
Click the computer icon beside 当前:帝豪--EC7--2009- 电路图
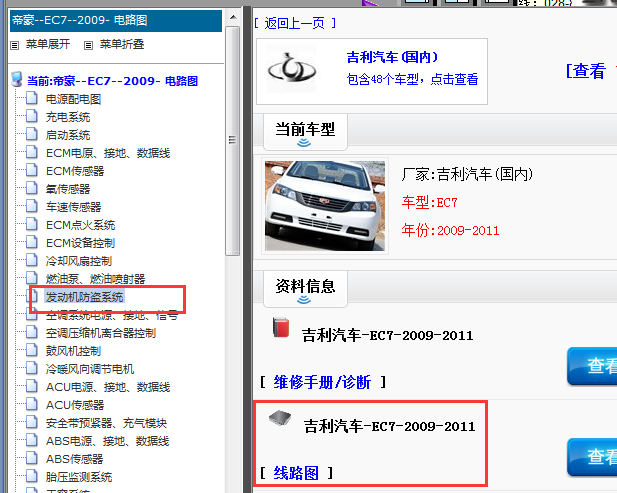coord(17,79)
